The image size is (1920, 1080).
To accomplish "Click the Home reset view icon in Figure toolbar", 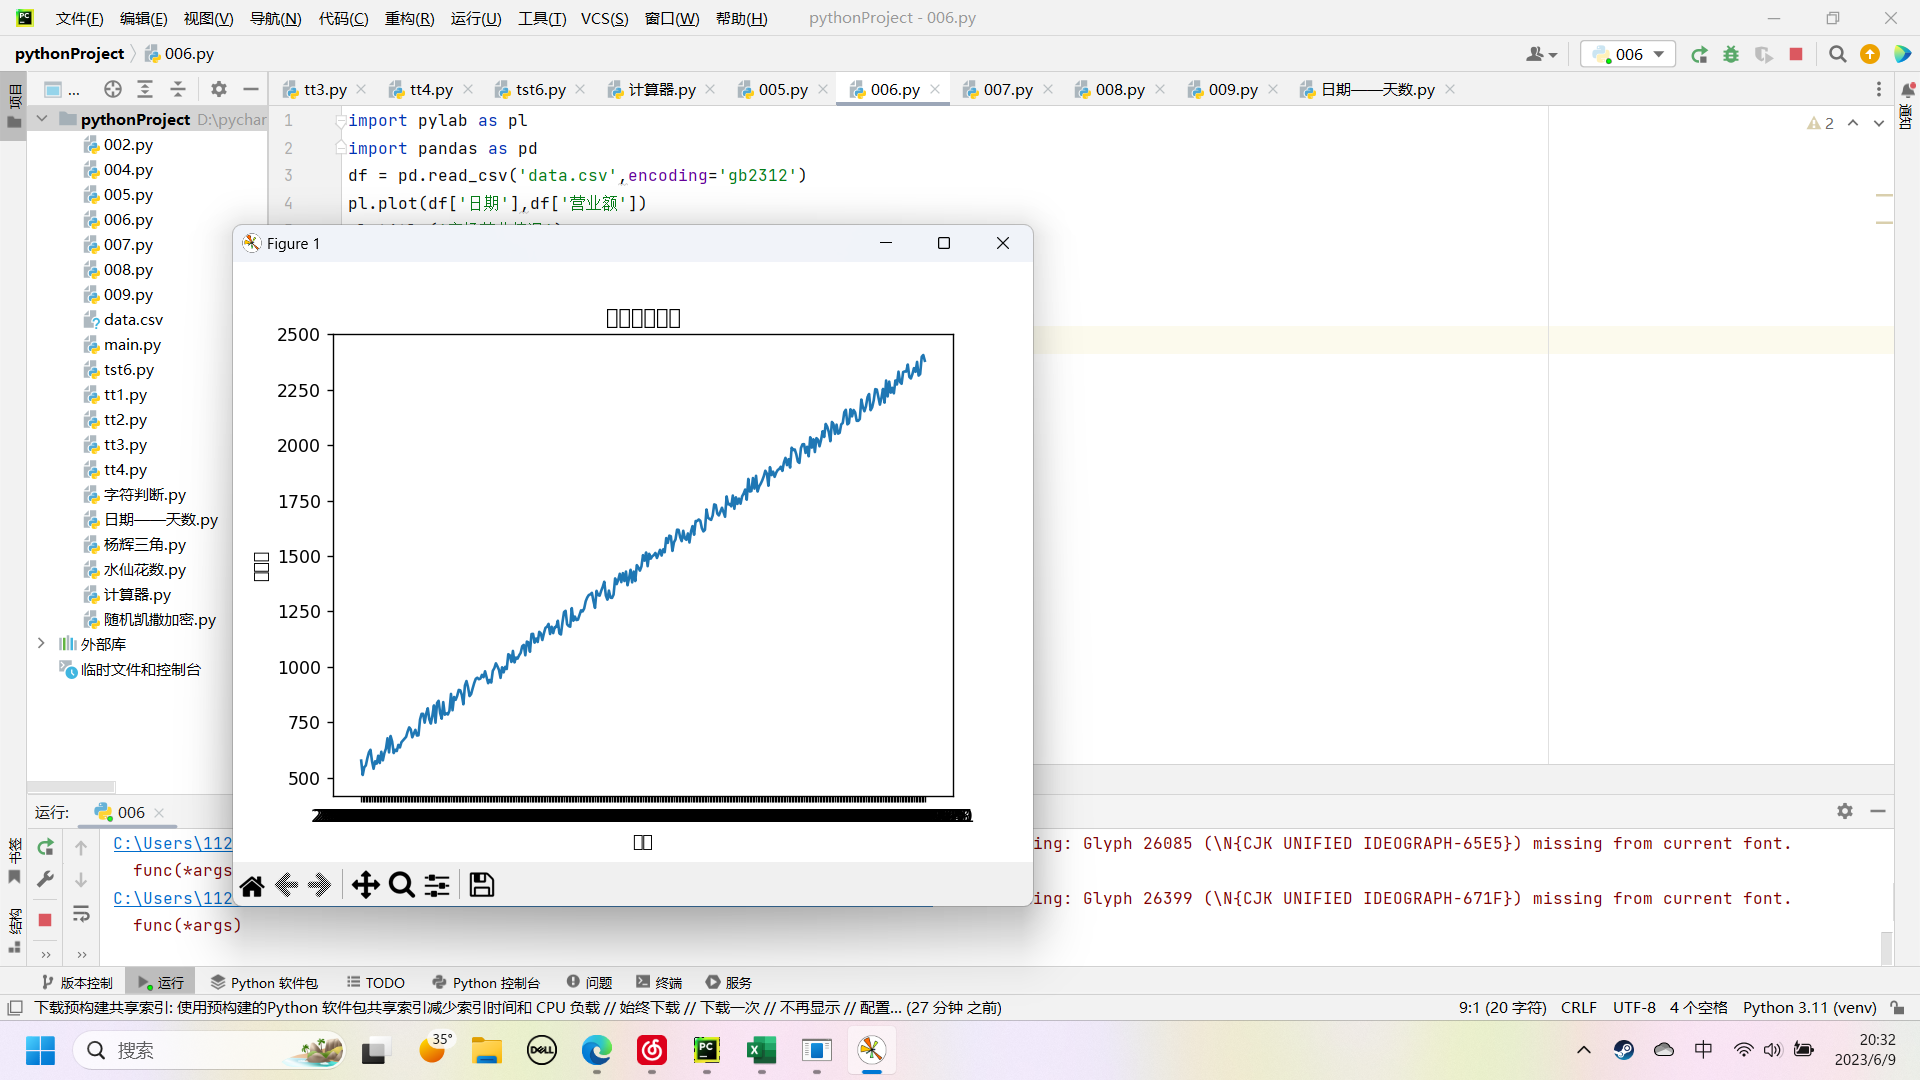I will (252, 885).
